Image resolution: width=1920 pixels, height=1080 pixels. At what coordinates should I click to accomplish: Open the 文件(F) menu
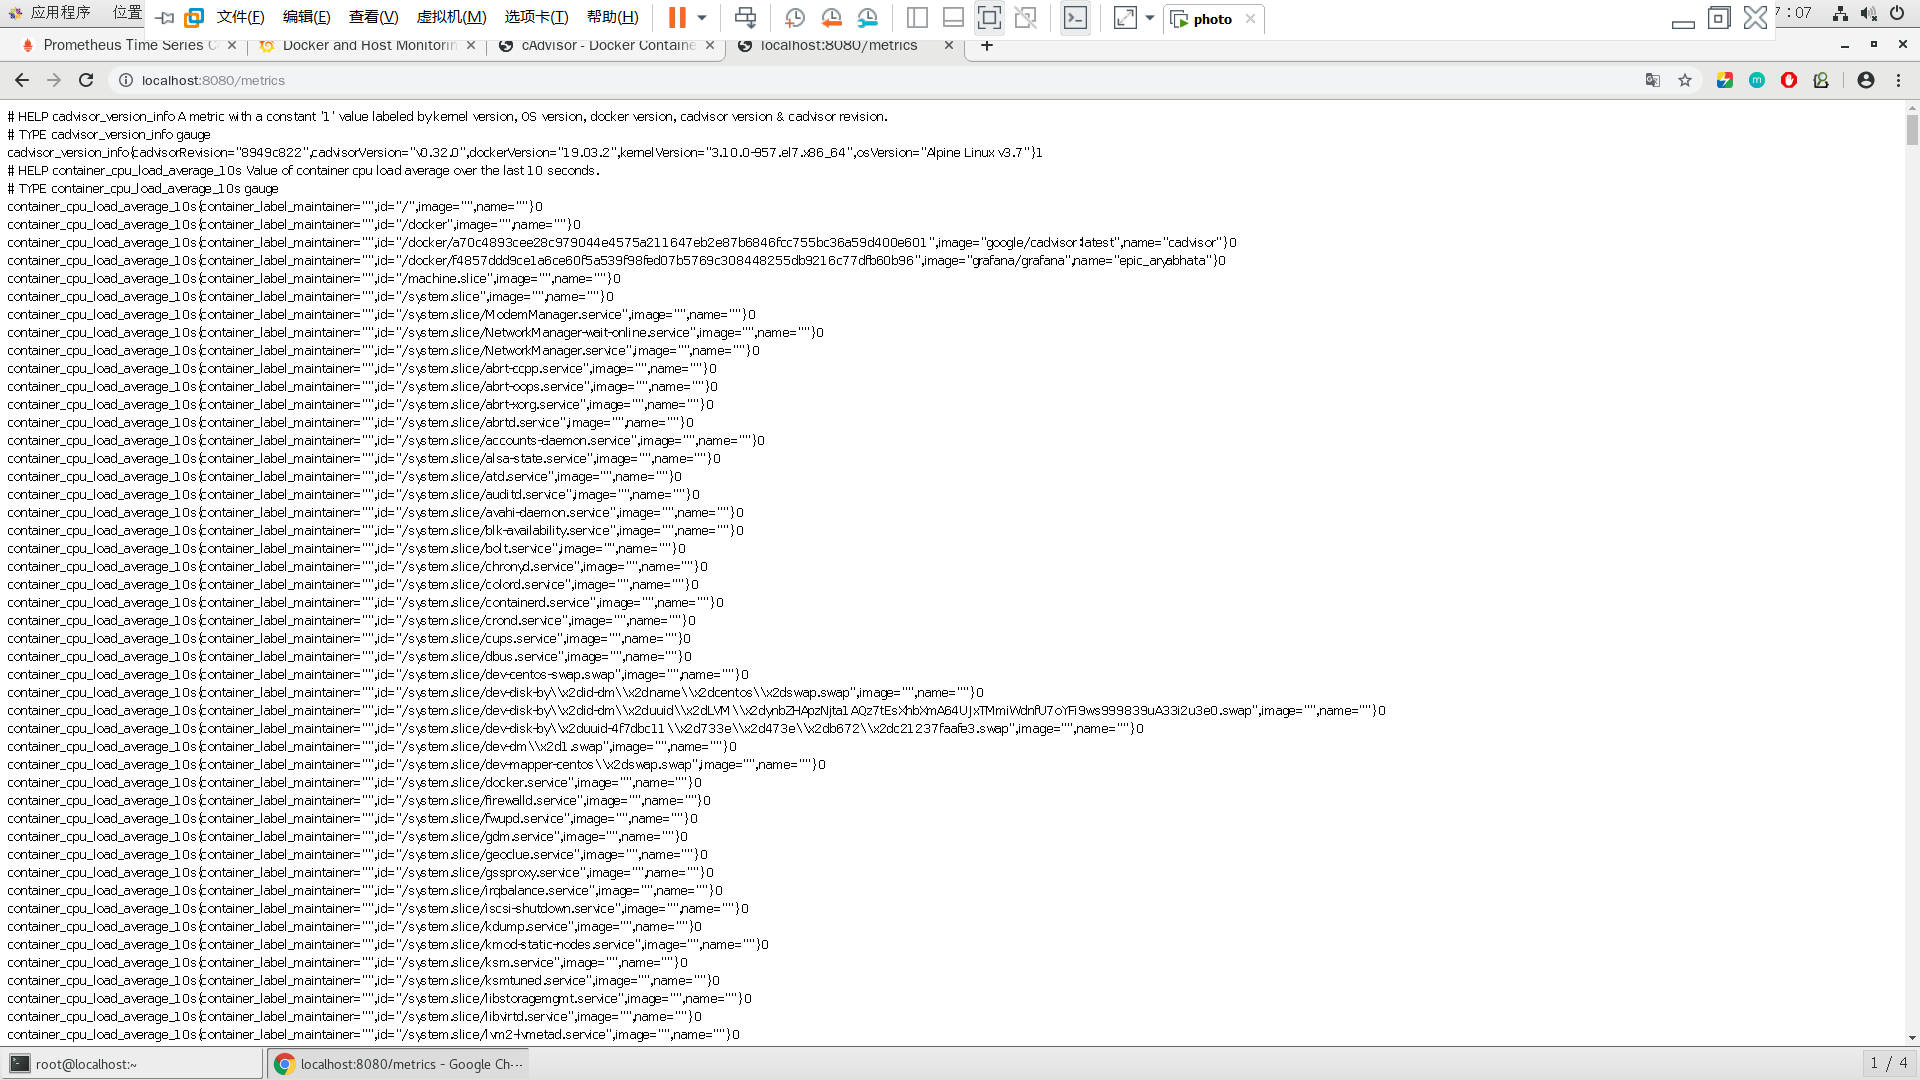(240, 17)
